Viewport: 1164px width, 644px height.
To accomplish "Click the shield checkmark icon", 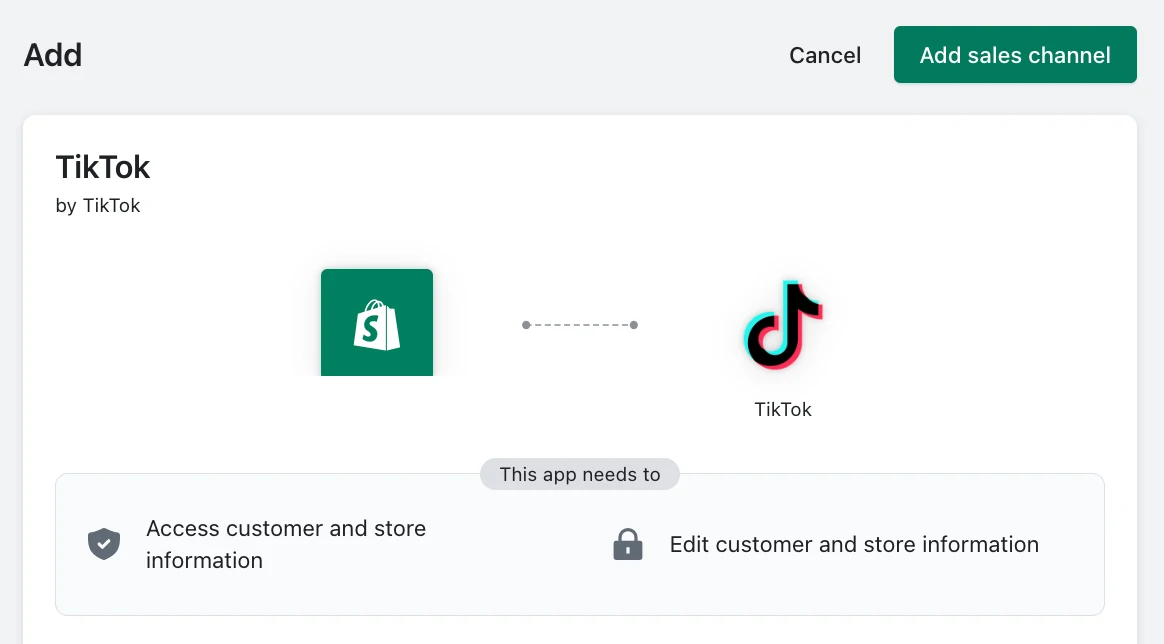I will pyautogui.click(x=104, y=544).
